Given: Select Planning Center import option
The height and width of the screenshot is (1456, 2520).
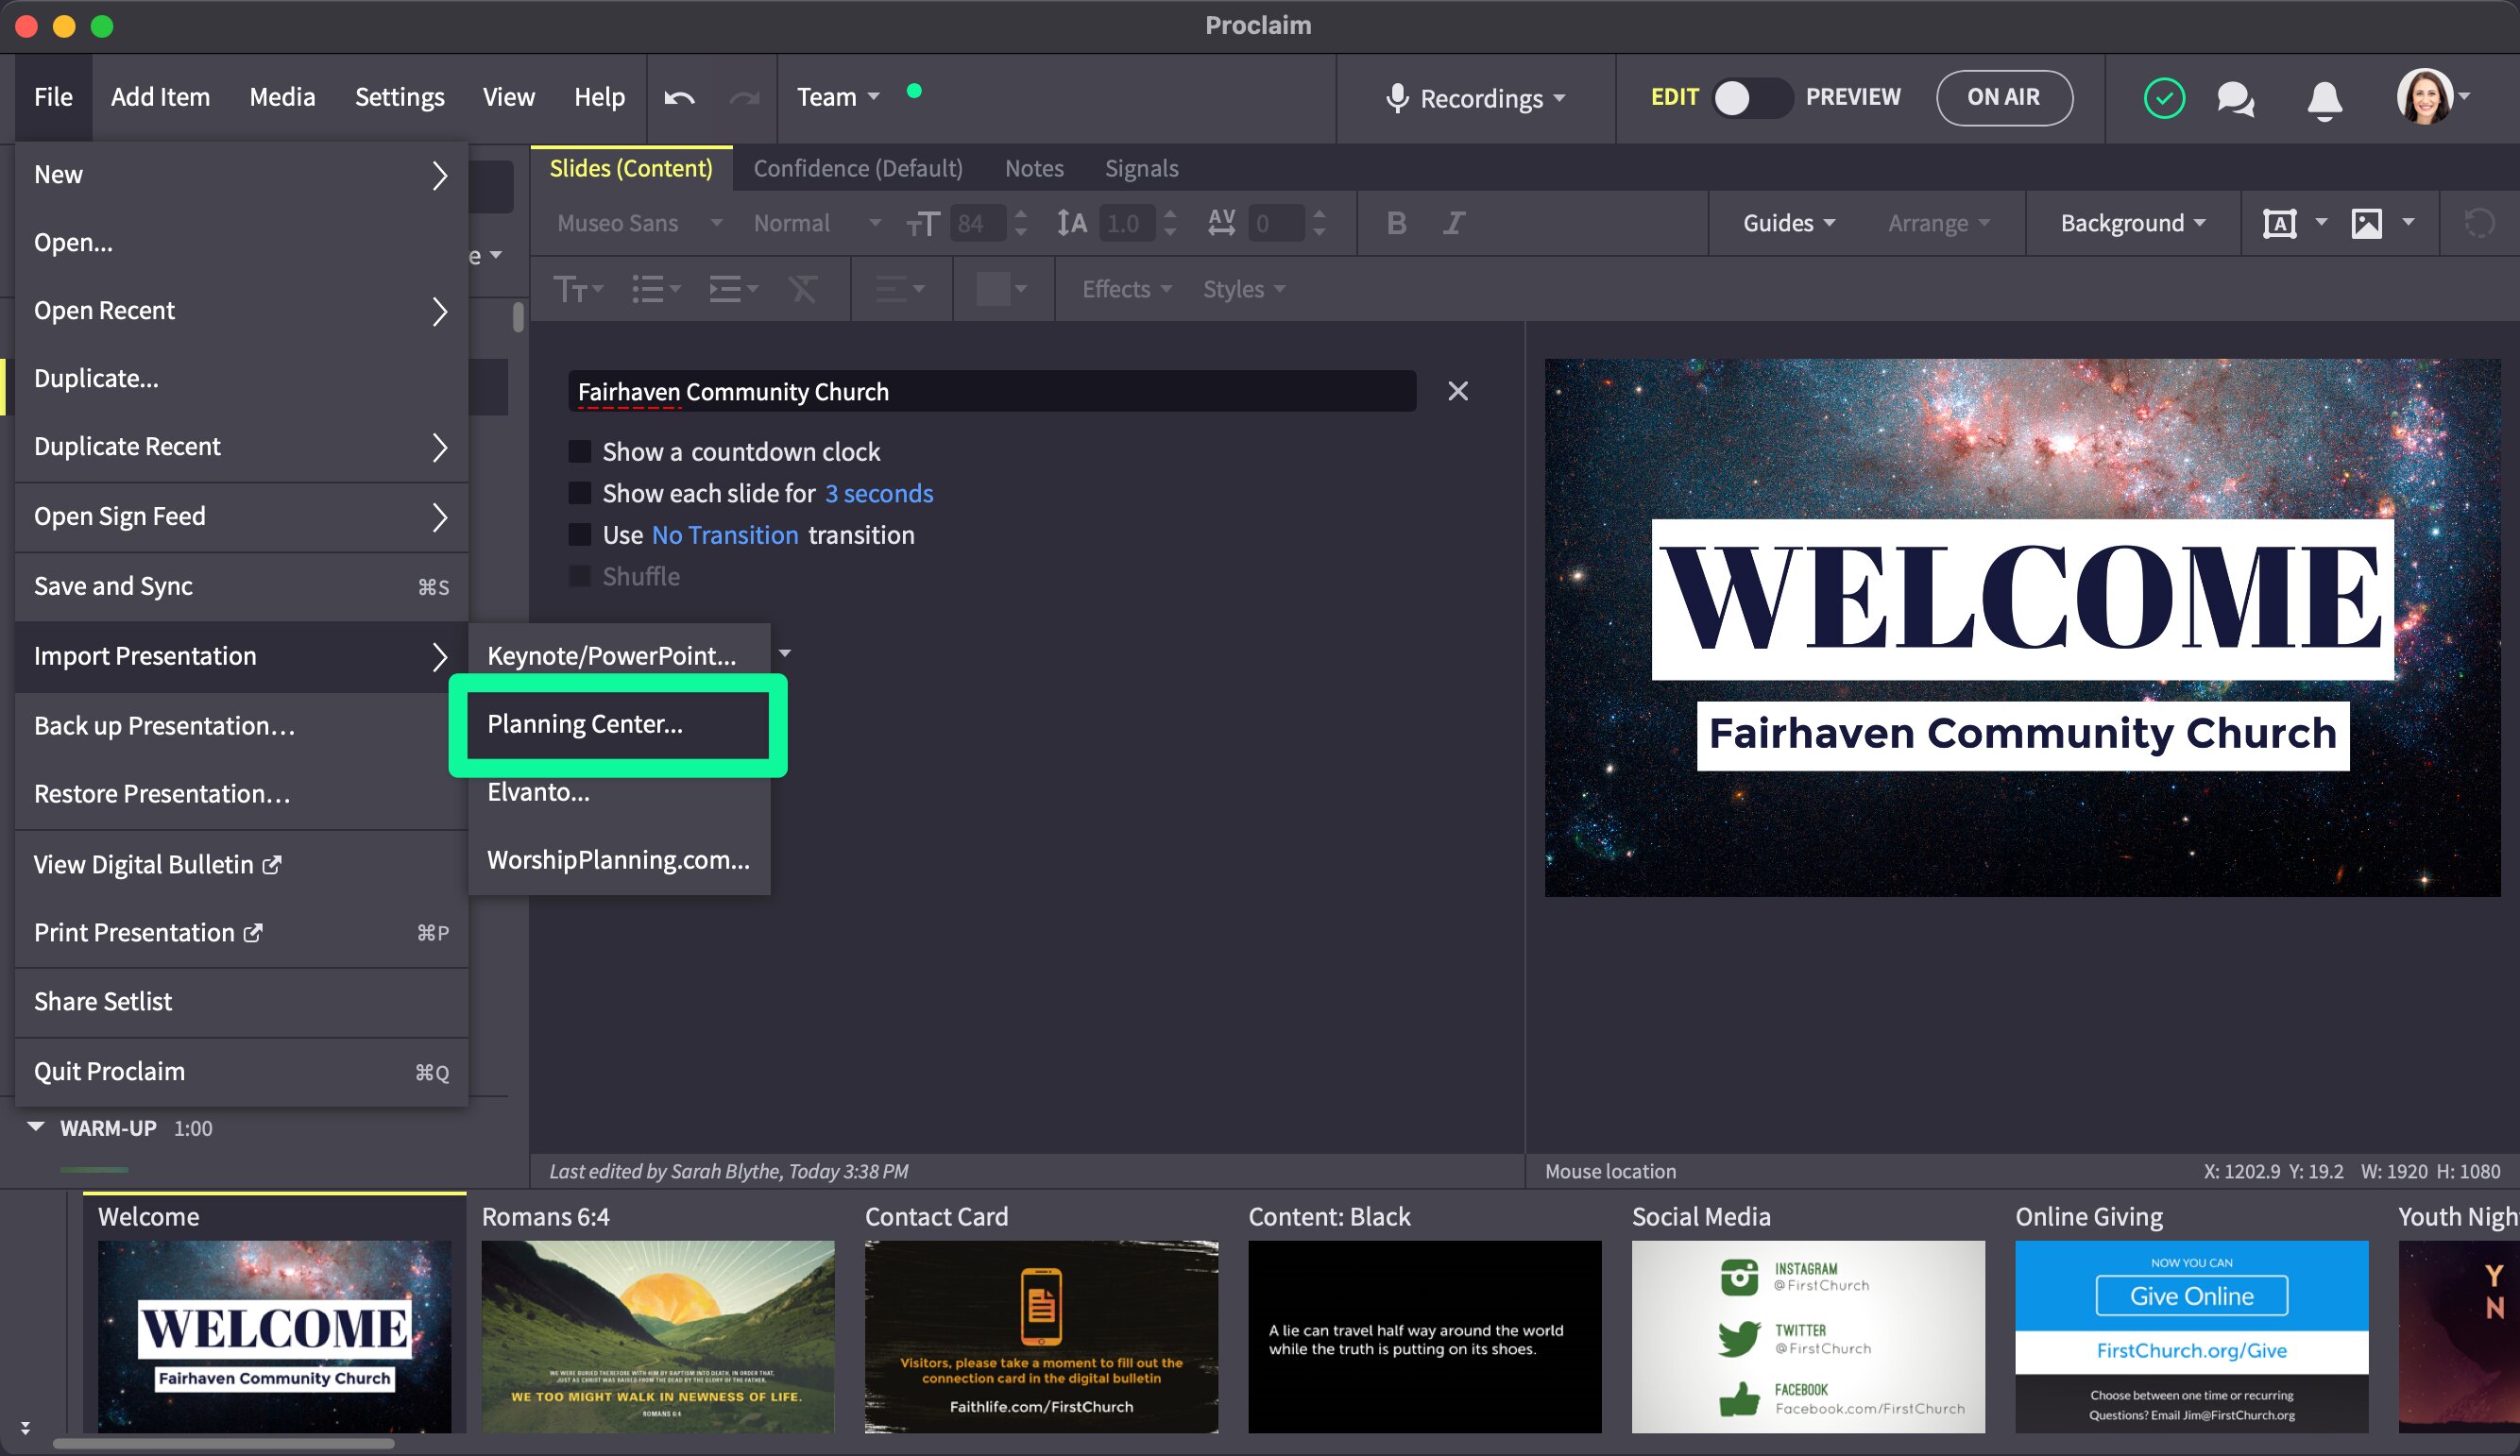Looking at the screenshot, I should (x=585, y=724).
